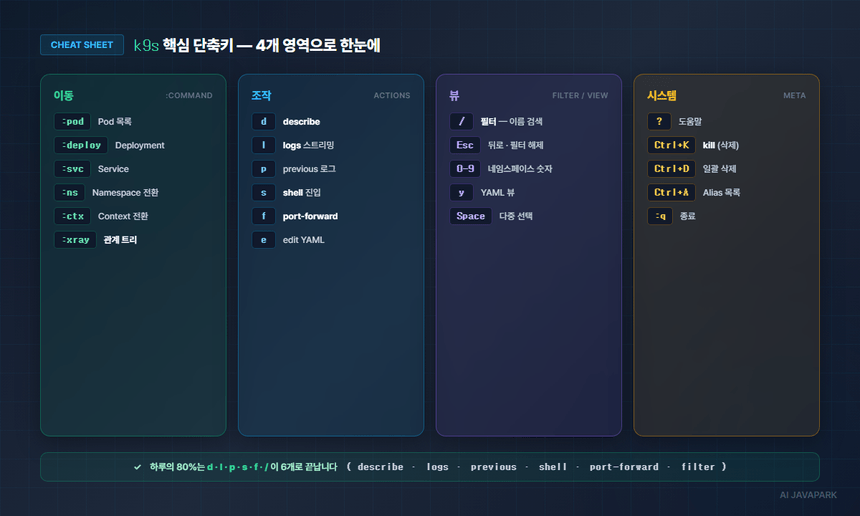Click the "s" key badge for shell

pyautogui.click(x=263, y=192)
